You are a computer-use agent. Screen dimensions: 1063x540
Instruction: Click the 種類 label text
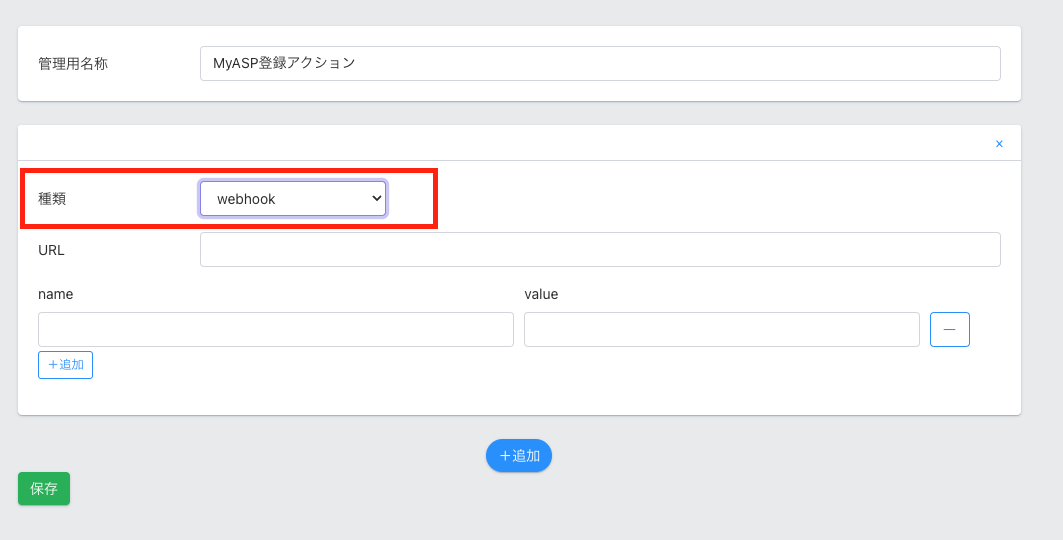52,199
